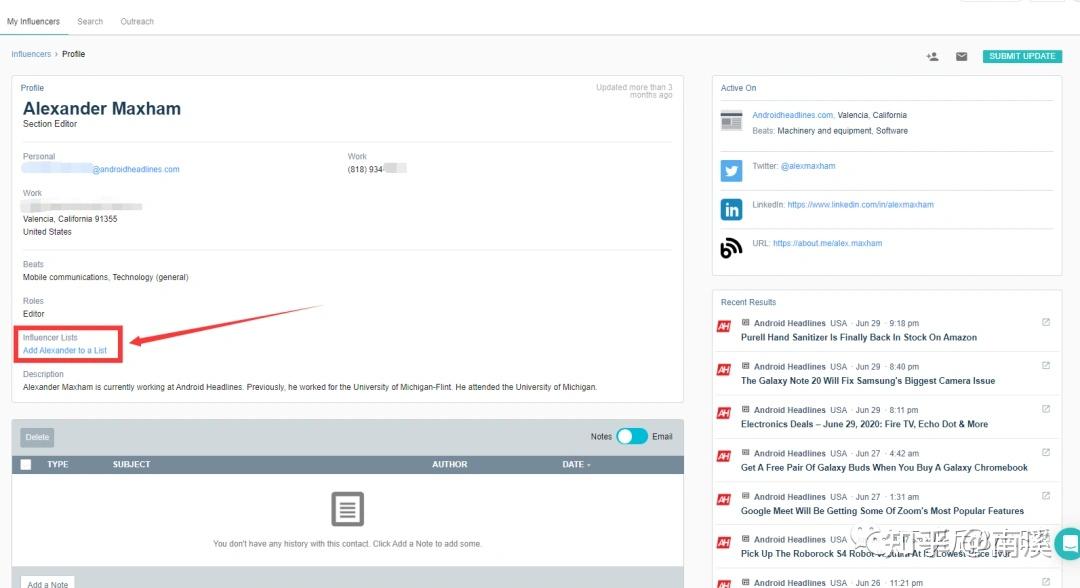Click the add contact person icon
Viewport: 1080px width, 588px height.
pyautogui.click(x=932, y=56)
